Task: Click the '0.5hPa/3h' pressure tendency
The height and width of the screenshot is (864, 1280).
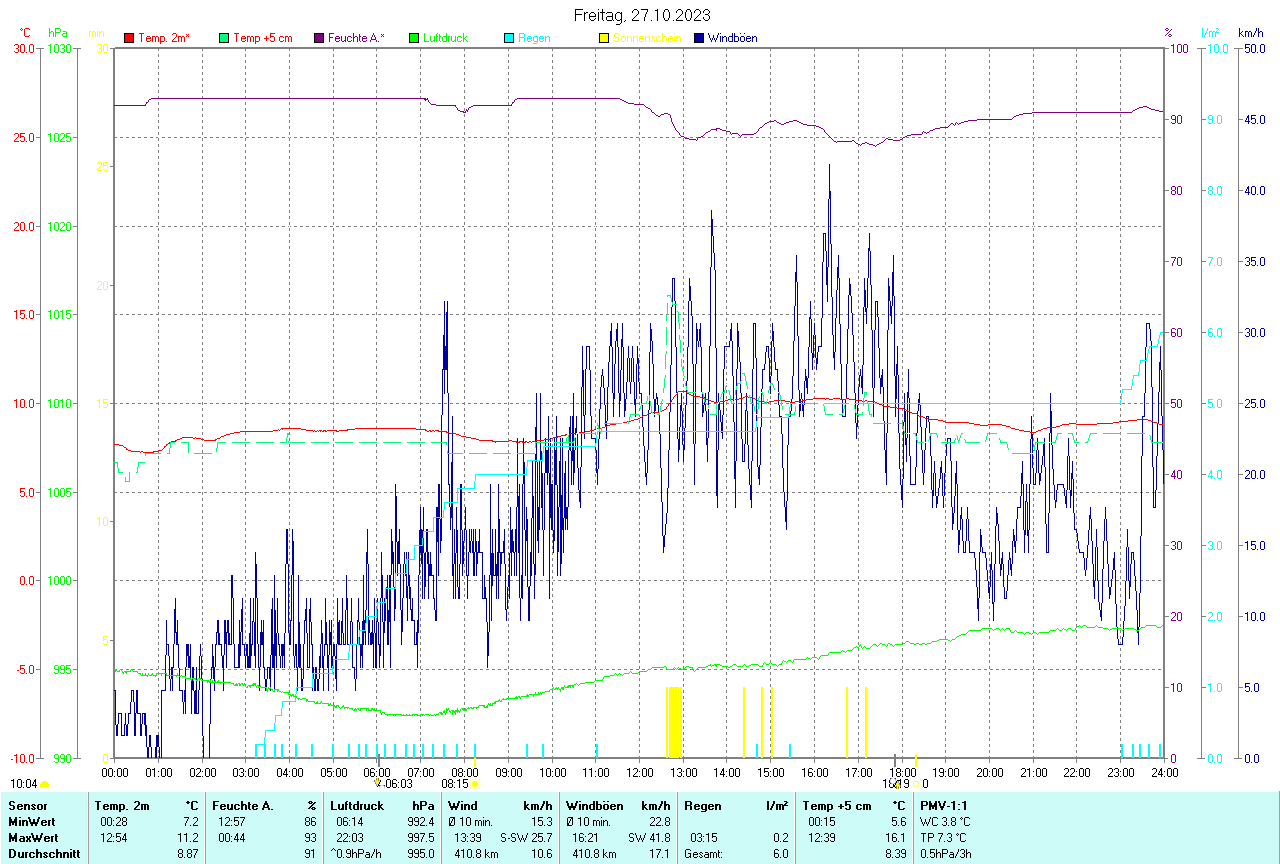Action: click(946, 854)
